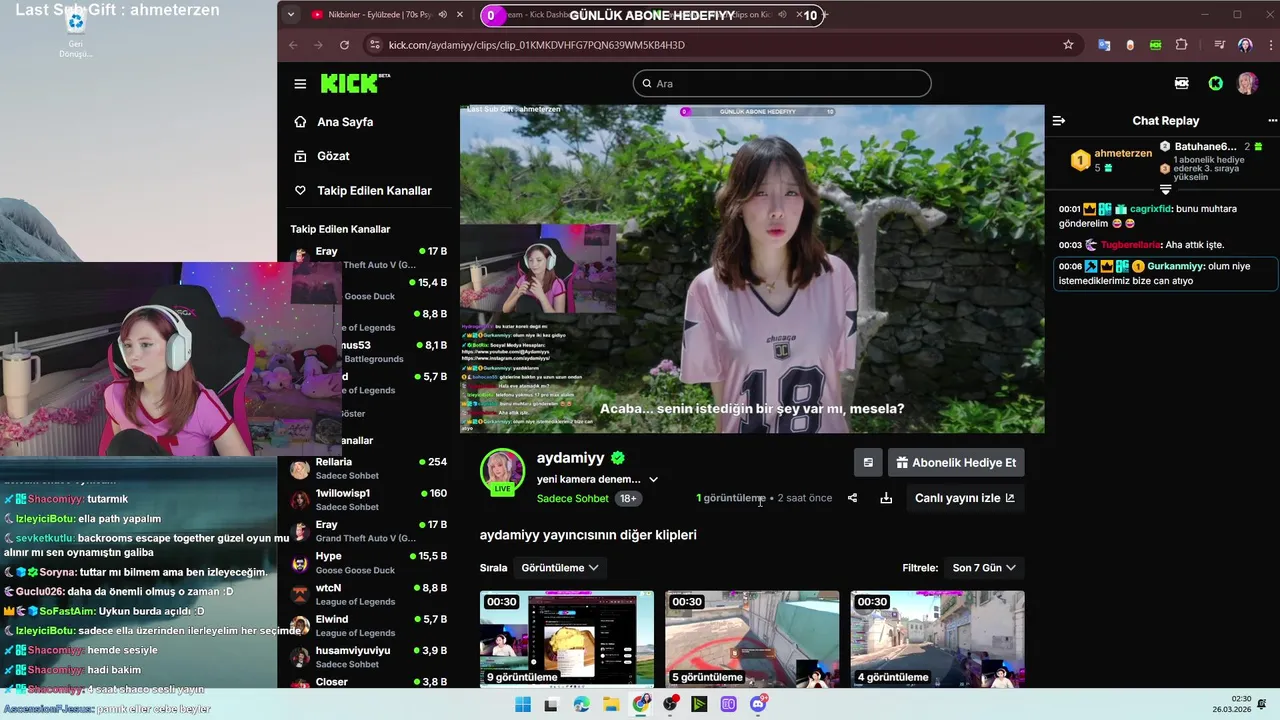Open File Explorer from the taskbar
This screenshot has height=720, width=1280.
pyautogui.click(x=612, y=704)
